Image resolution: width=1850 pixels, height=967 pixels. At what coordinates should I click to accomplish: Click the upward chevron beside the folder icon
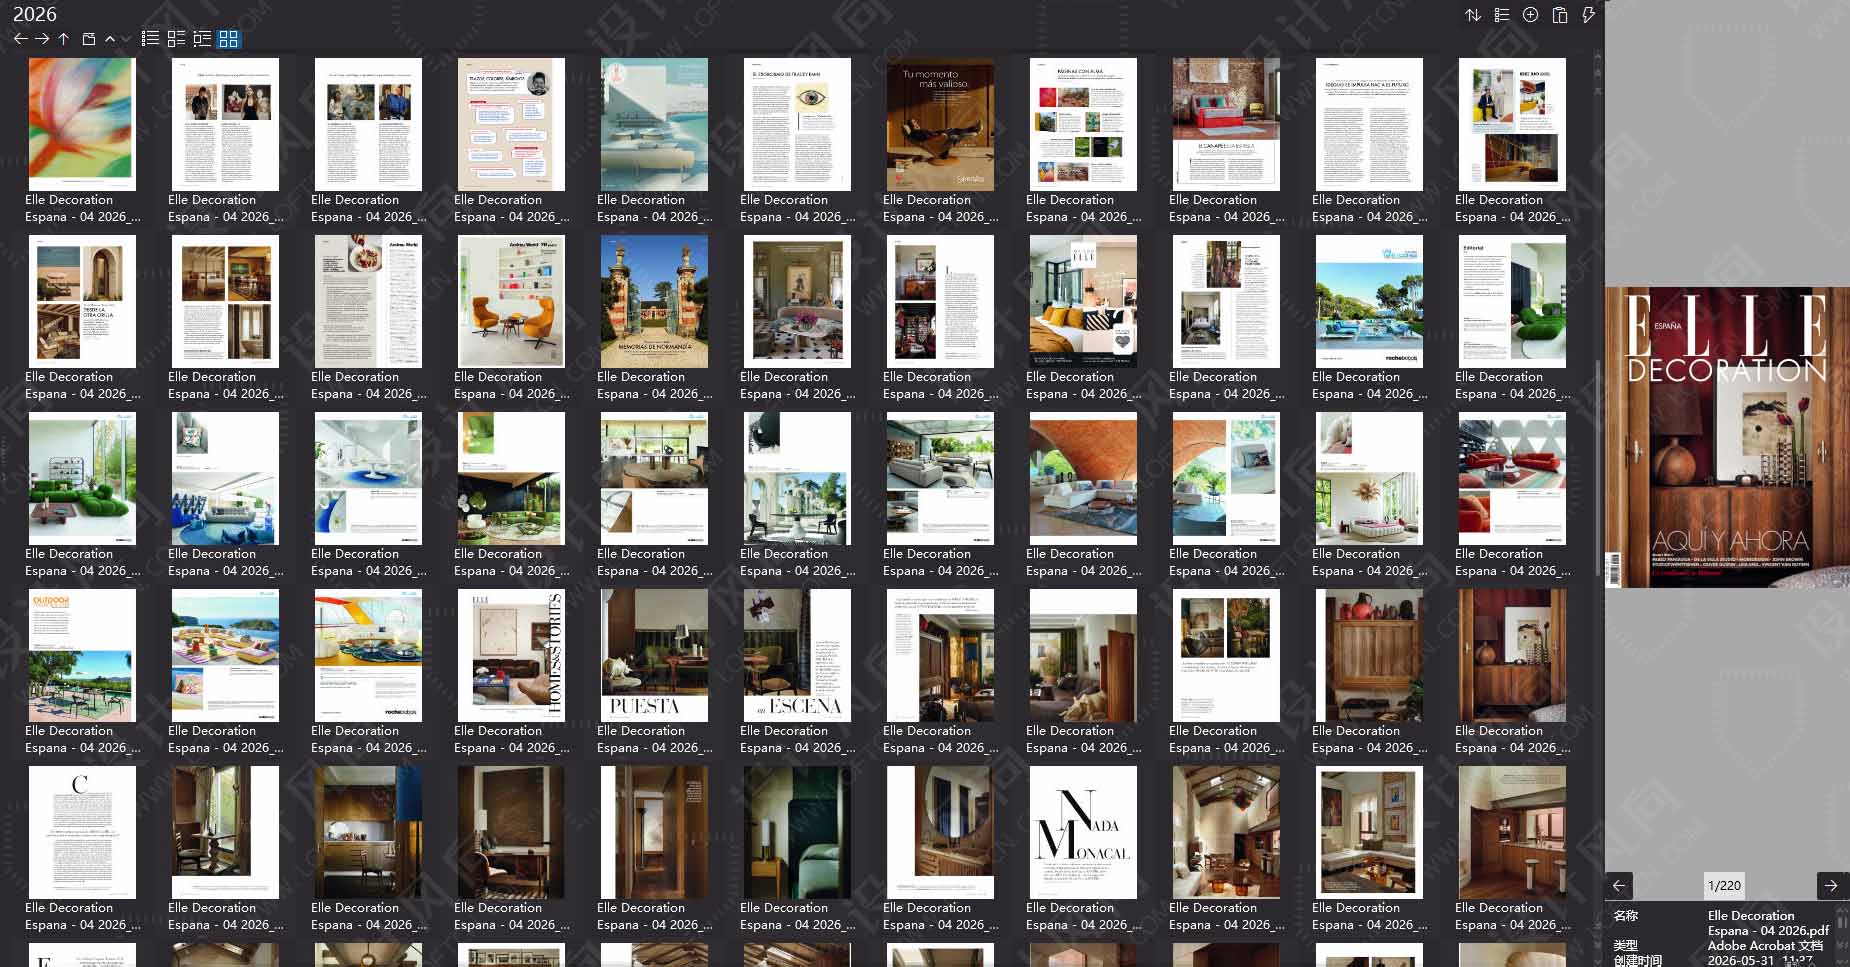(110, 39)
